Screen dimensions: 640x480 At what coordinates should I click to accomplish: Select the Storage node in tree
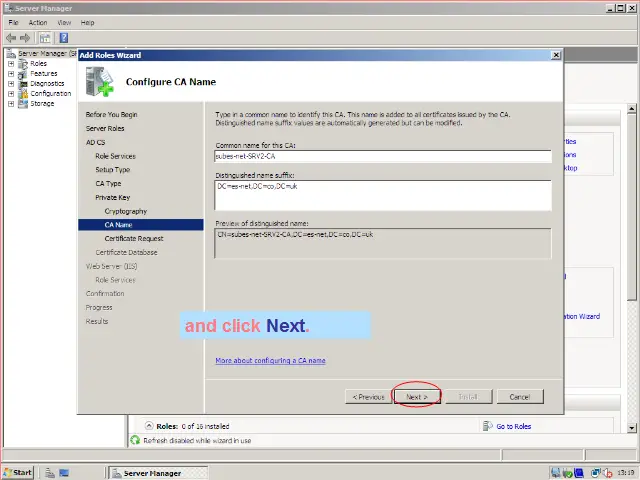click(42, 103)
